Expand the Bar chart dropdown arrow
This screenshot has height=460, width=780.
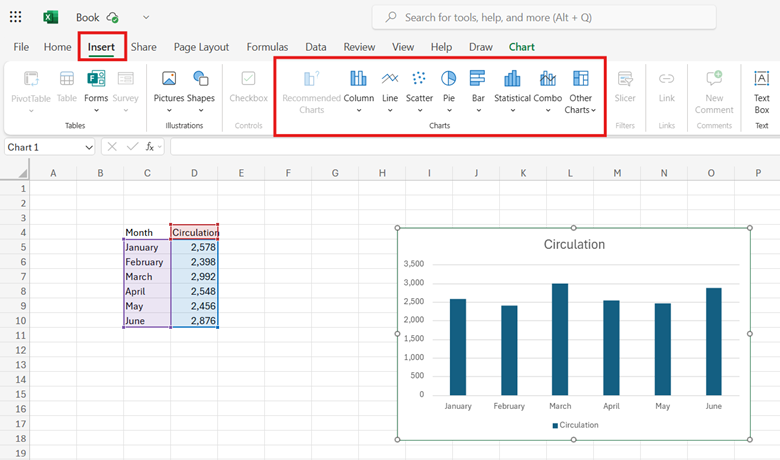point(478,110)
